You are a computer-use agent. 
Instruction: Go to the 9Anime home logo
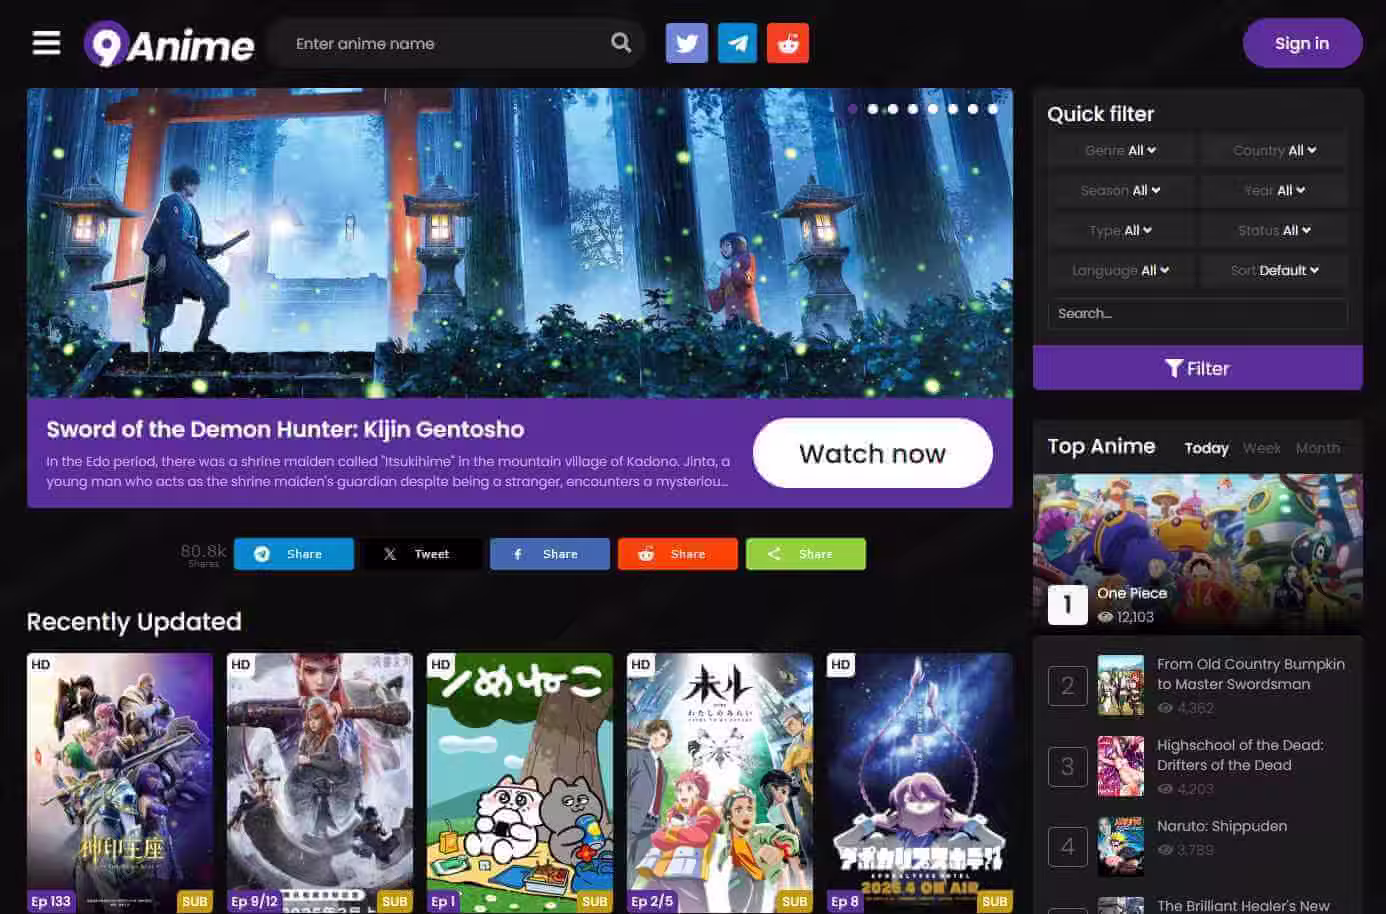[x=169, y=44]
